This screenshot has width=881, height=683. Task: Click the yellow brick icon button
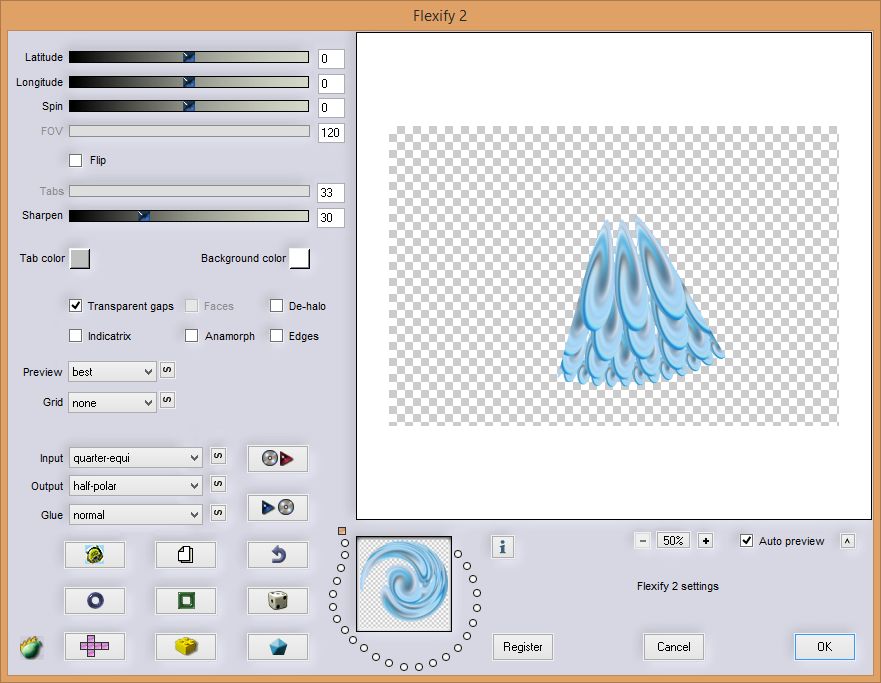(185, 647)
